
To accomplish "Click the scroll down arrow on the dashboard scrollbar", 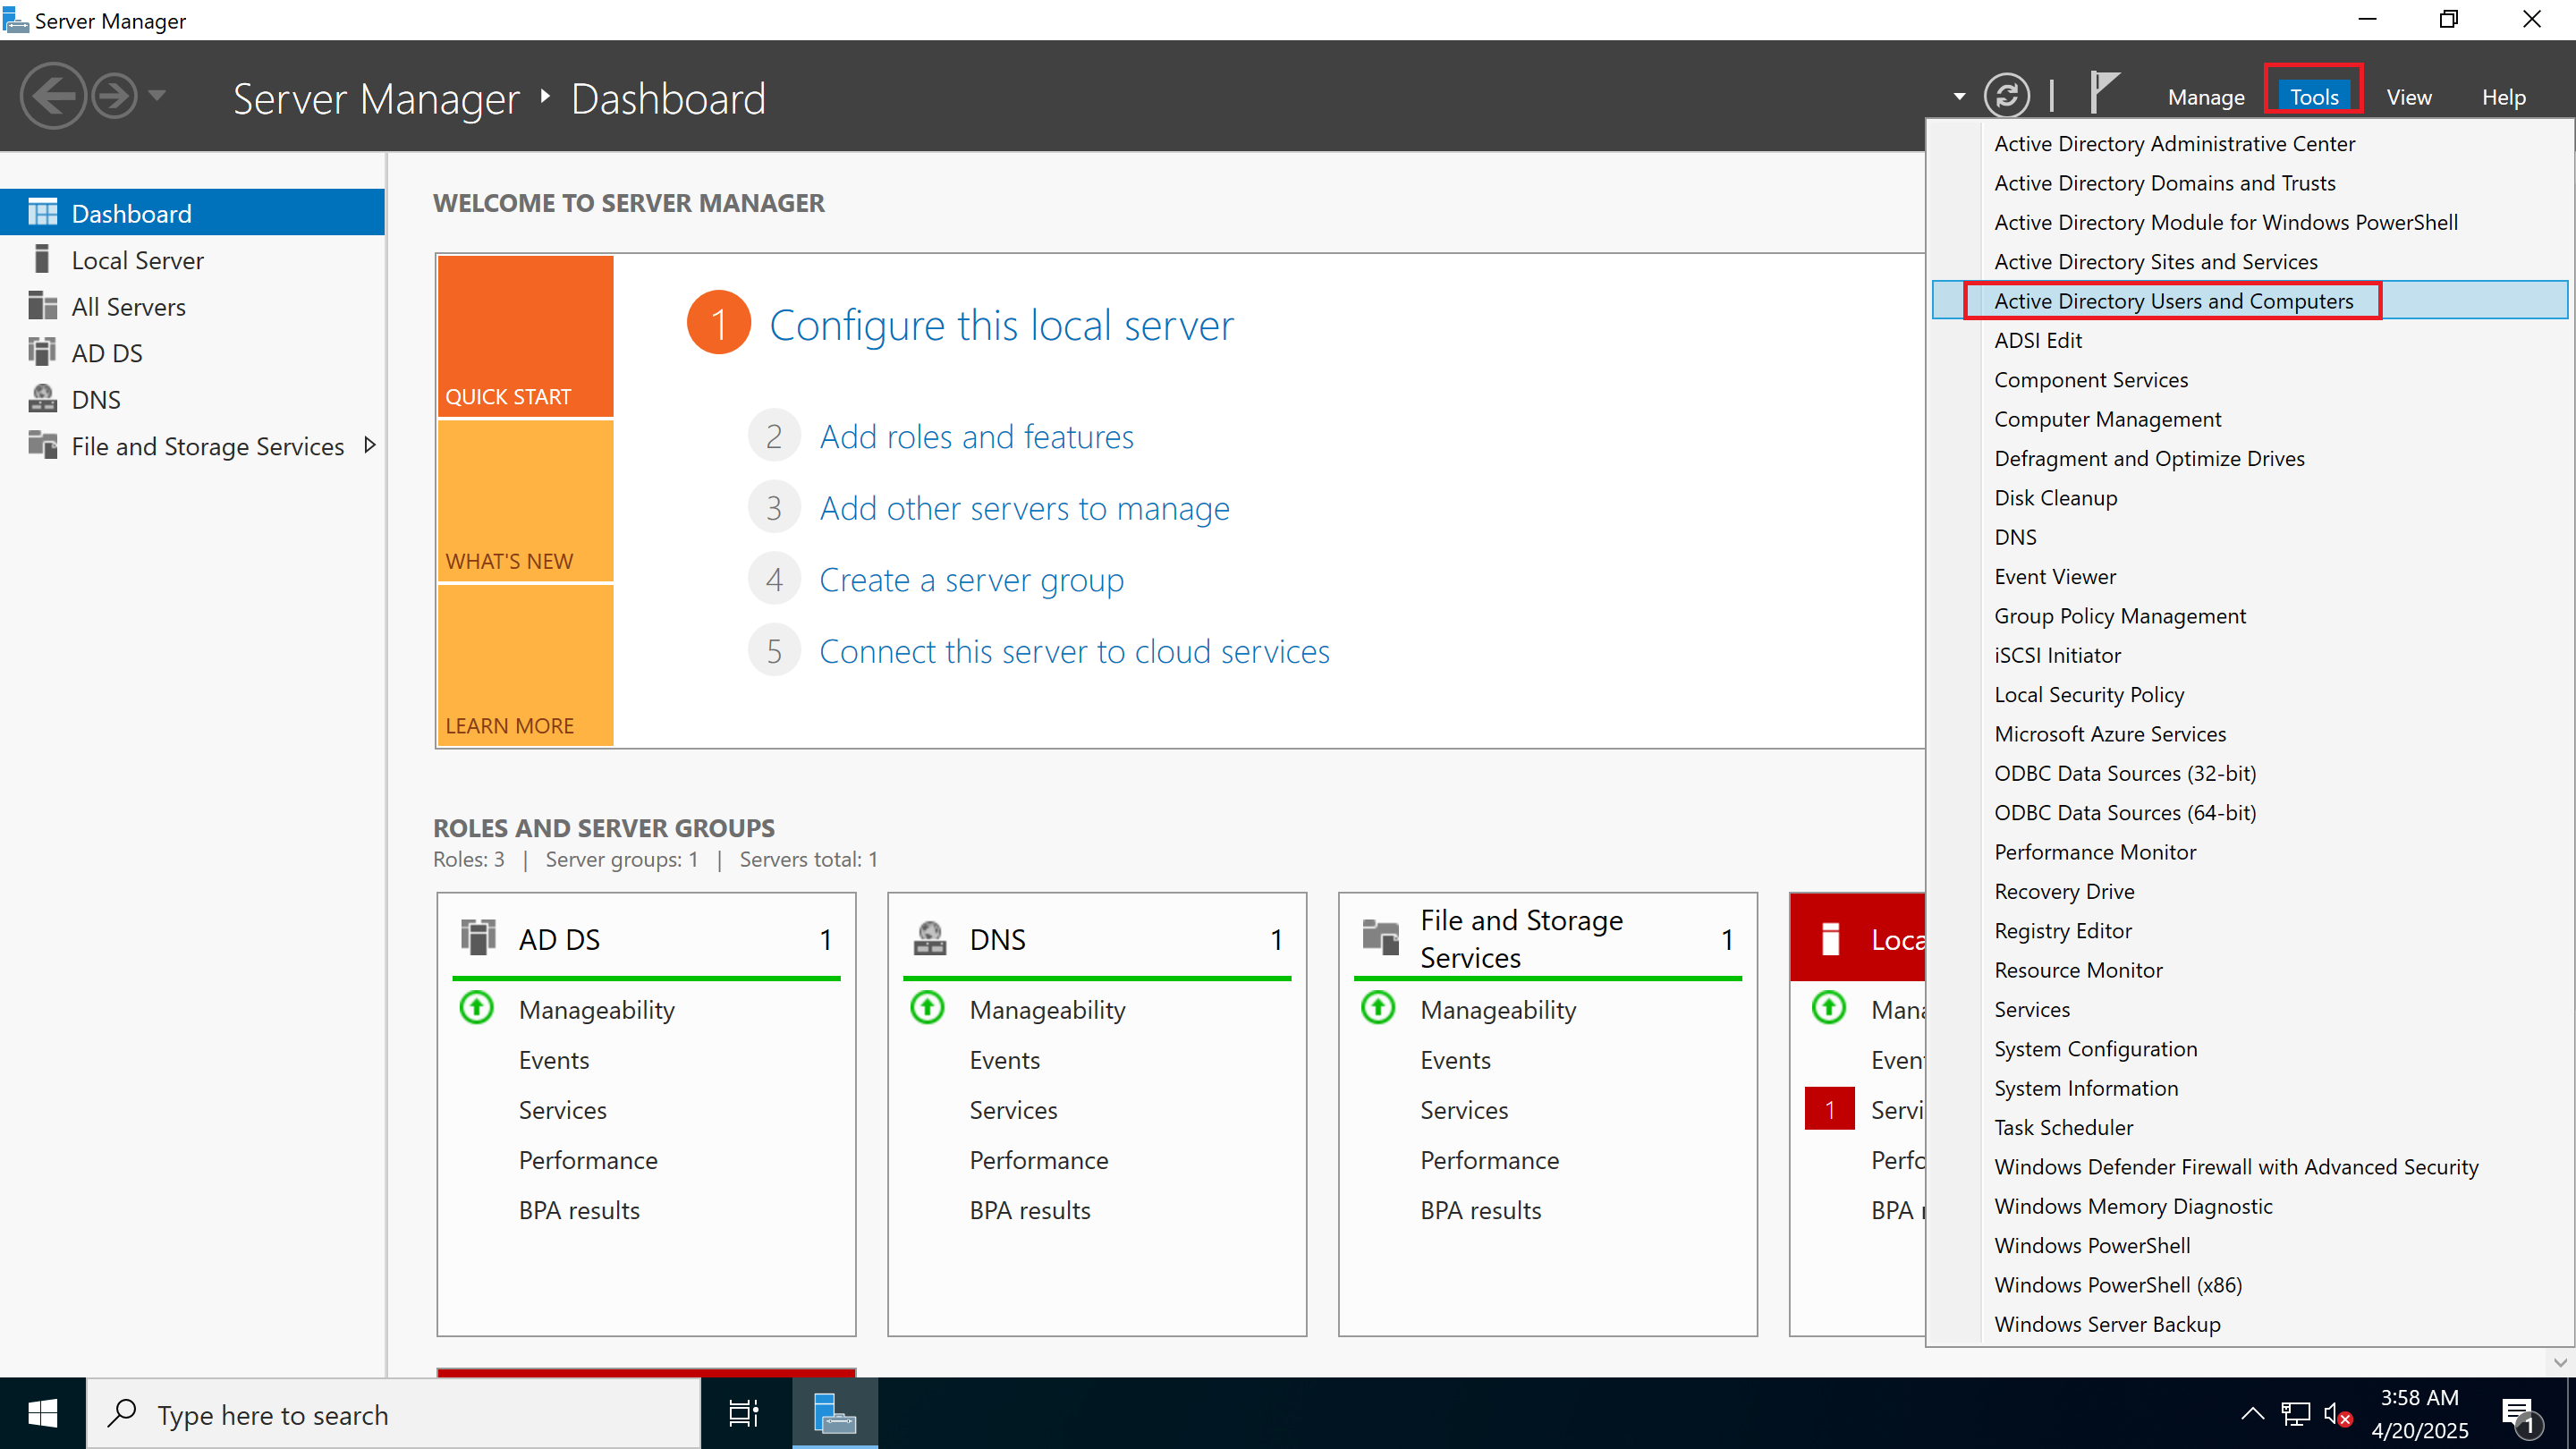I will [2559, 1362].
